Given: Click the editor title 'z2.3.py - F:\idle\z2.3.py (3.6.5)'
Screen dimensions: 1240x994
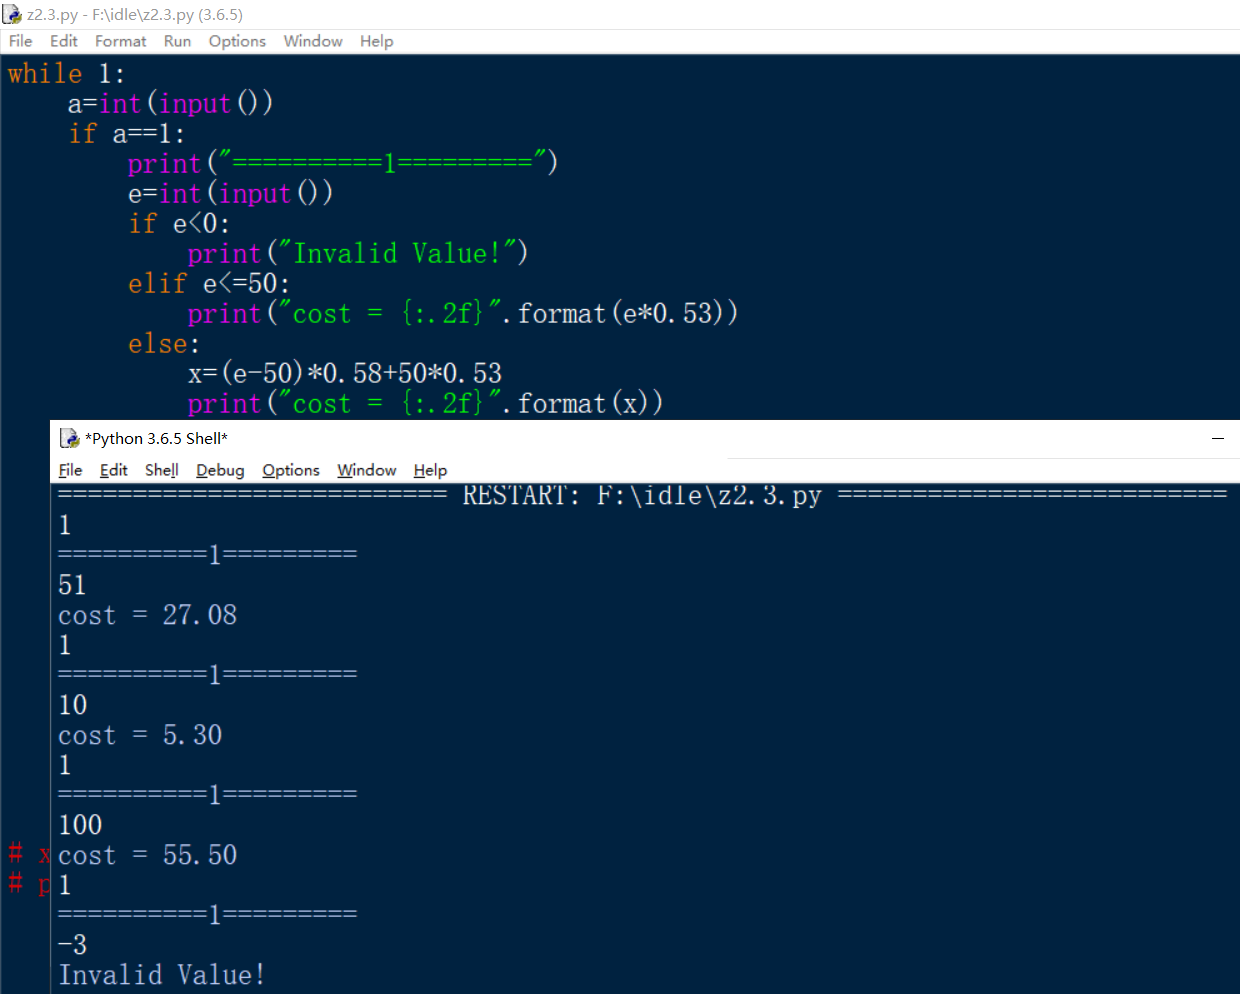Looking at the screenshot, I should (x=135, y=15).
